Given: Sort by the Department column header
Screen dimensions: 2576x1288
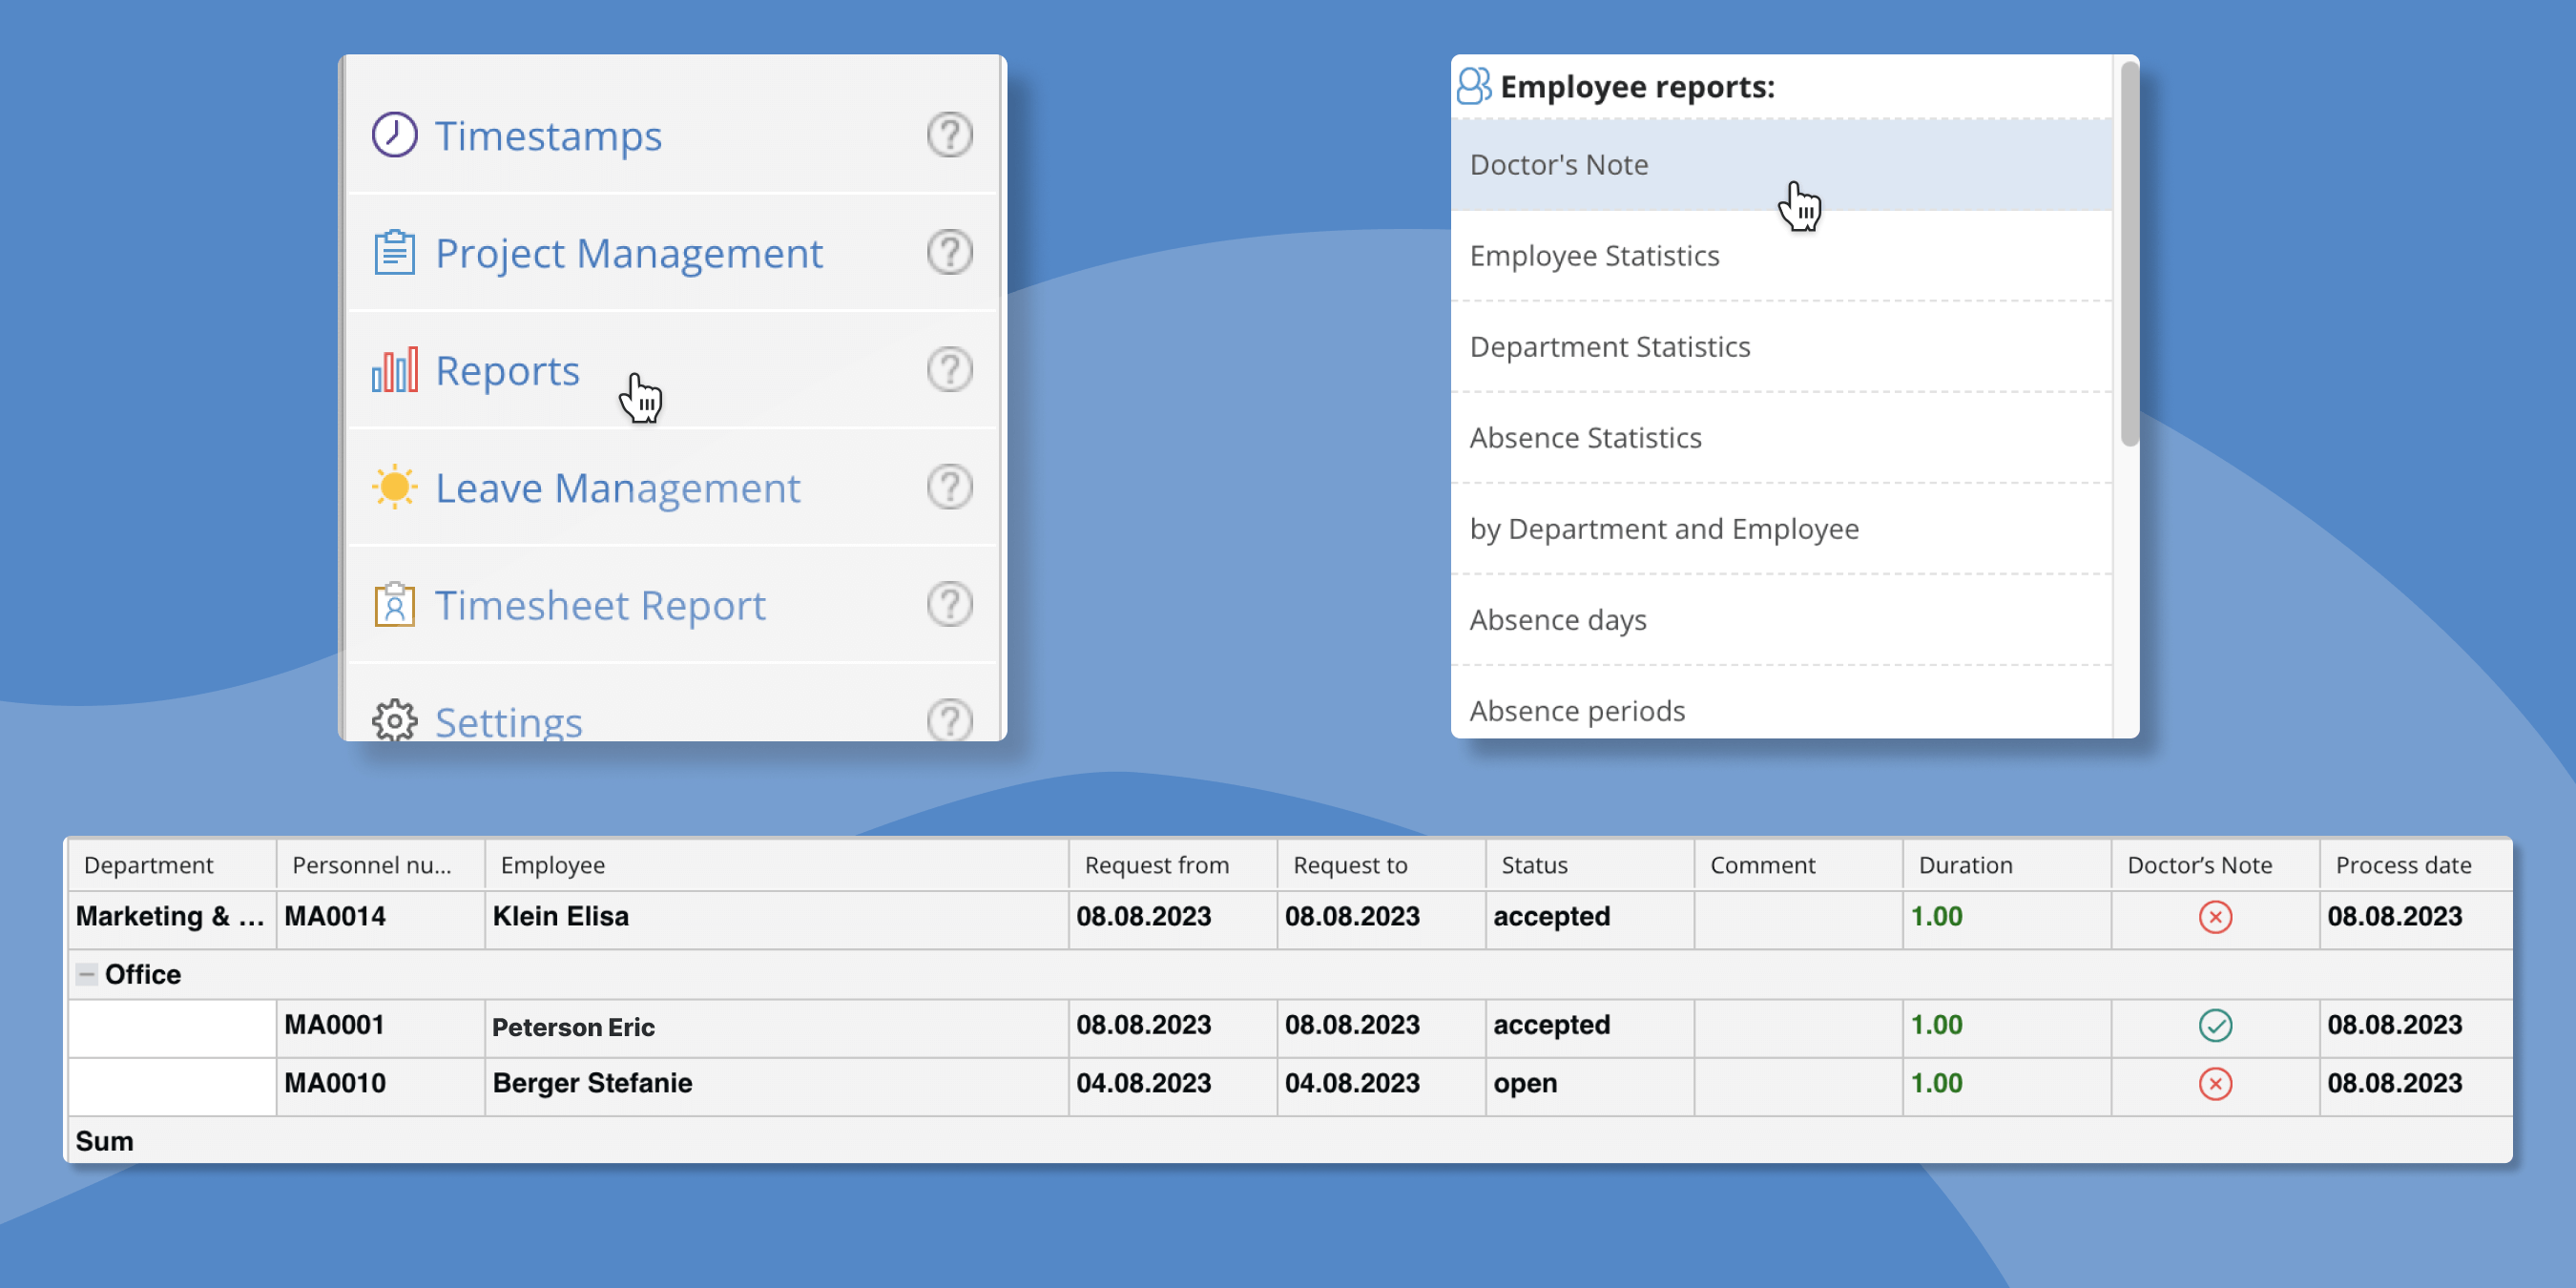Looking at the screenshot, I should coord(172,865).
